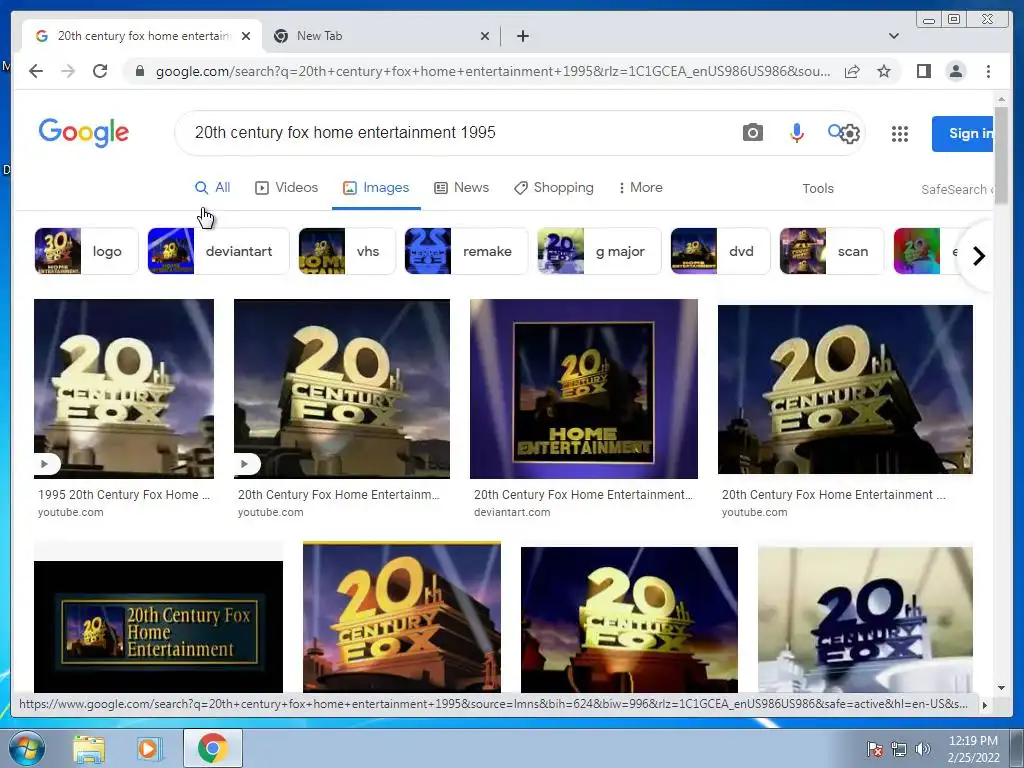Viewport: 1024px width, 768px height.
Task: Filter images by logo chip
Action: click(86, 251)
